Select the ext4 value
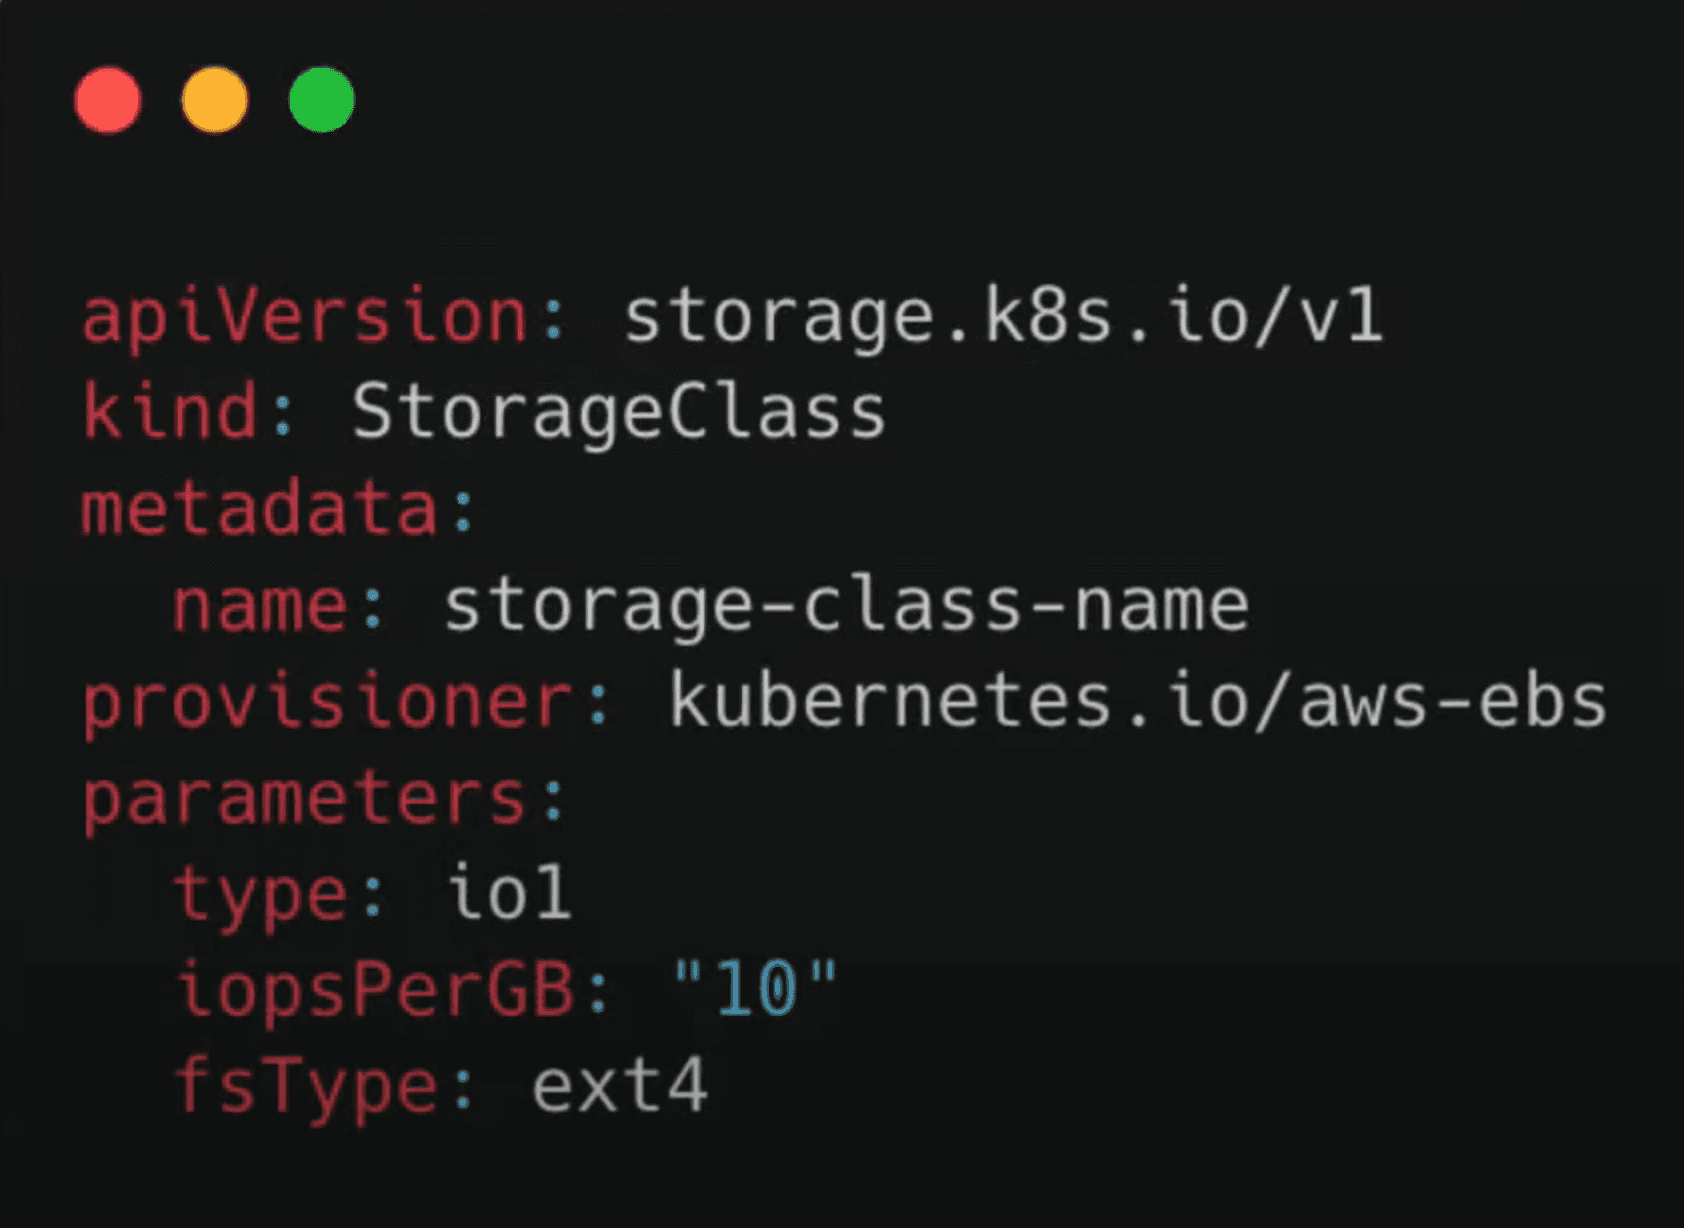This screenshot has width=1684, height=1228. coord(619,1086)
